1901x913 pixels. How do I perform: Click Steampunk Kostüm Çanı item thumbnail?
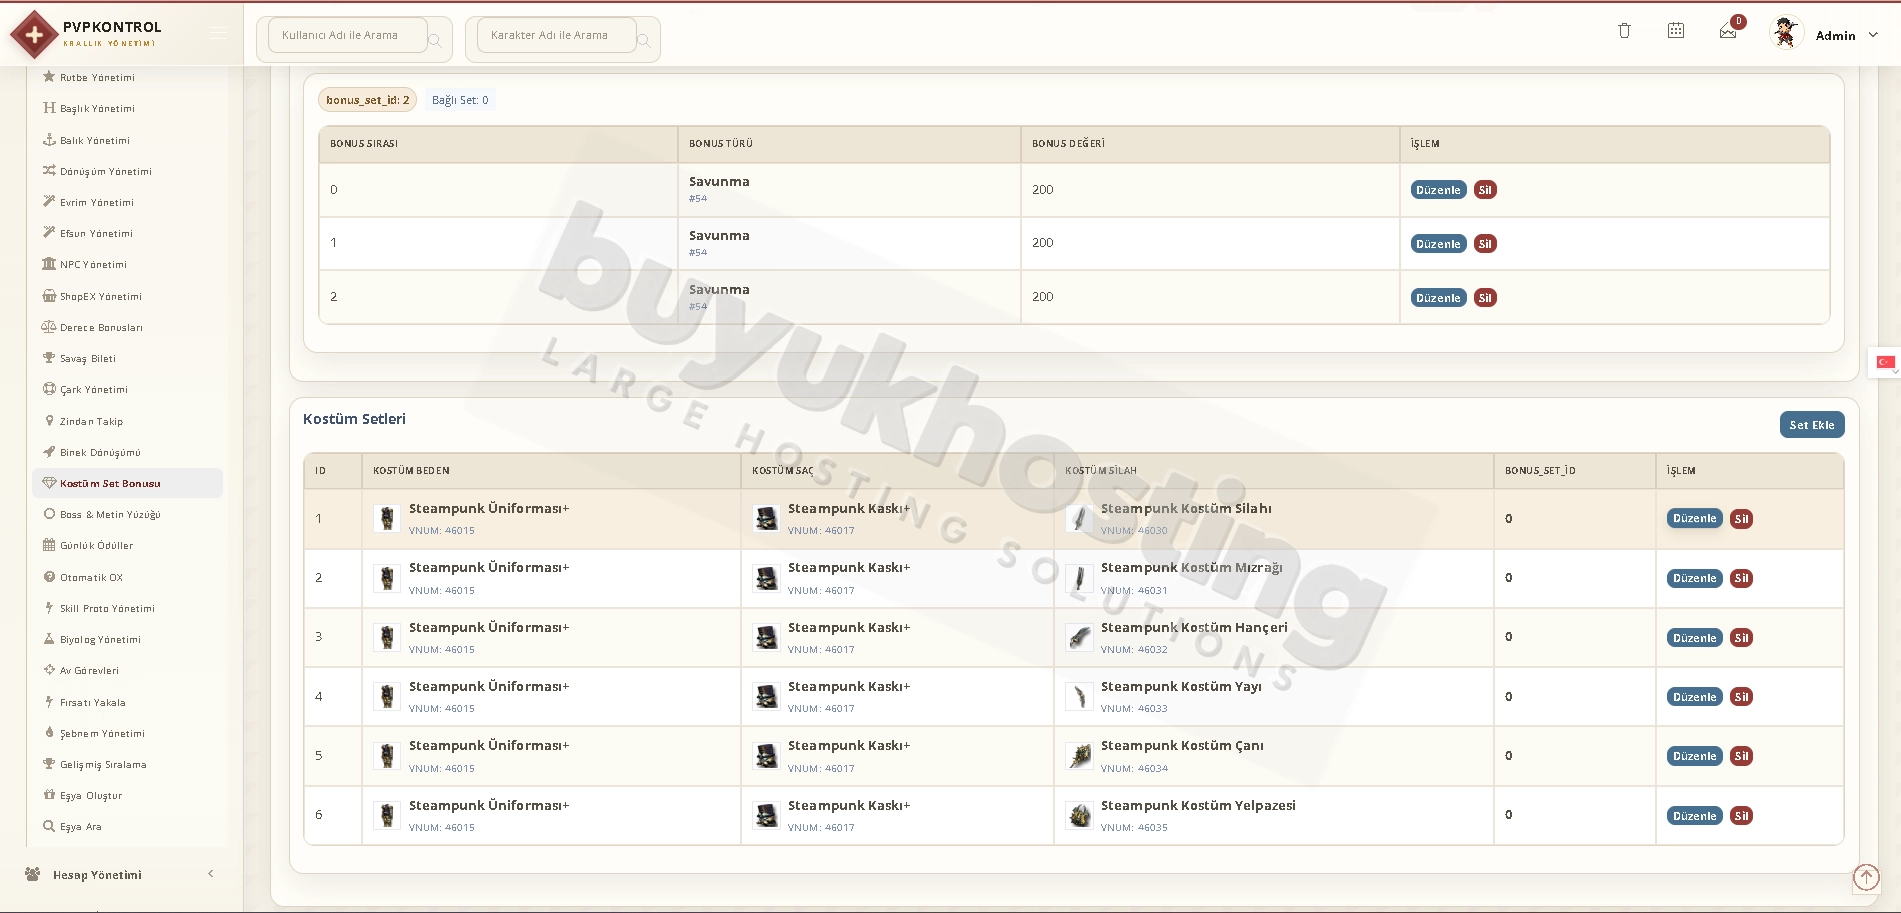1079,756
